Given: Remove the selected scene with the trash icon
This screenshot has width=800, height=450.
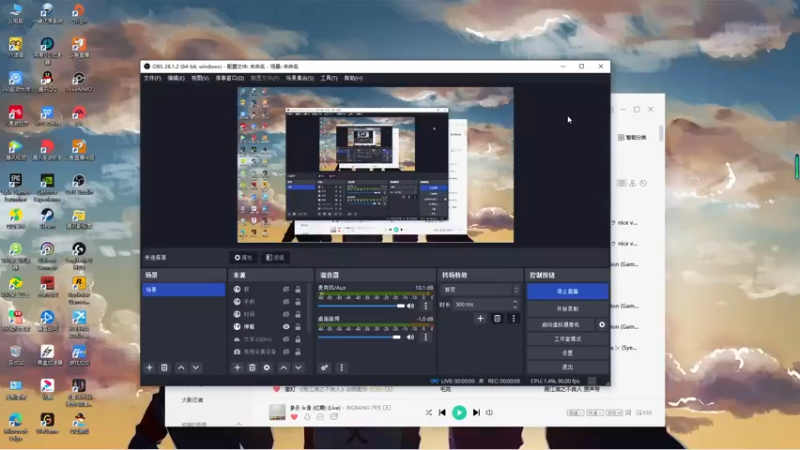Looking at the screenshot, I should click(x=164, y=367).
